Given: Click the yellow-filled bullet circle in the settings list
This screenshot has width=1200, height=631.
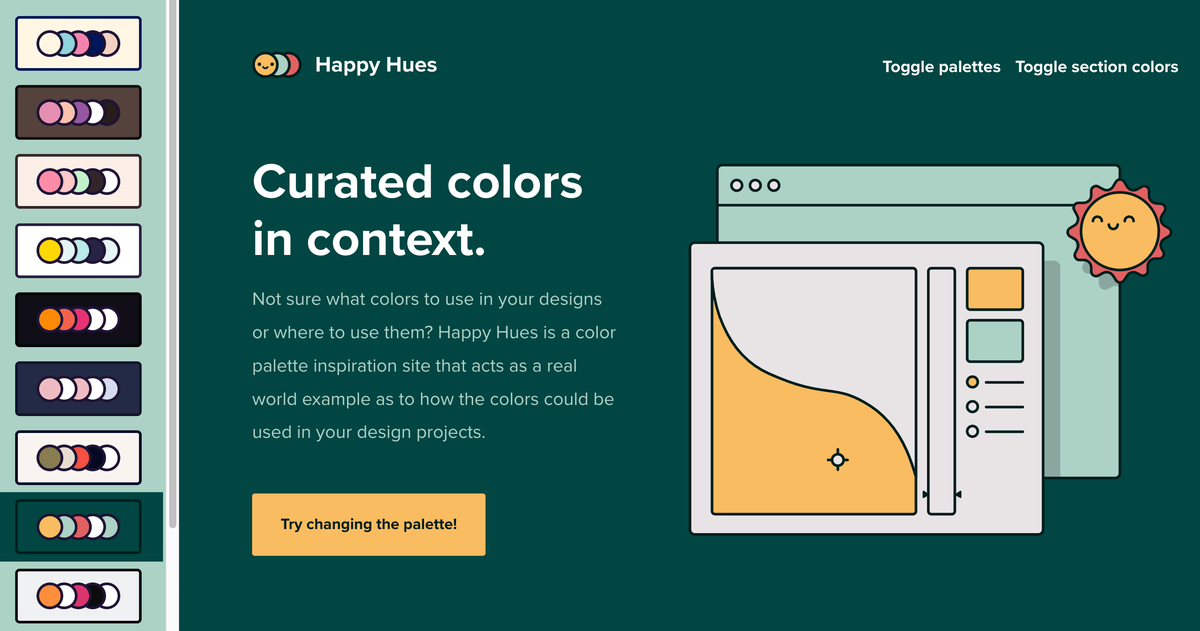Looking at the screenshot, I should click(972, 382).
